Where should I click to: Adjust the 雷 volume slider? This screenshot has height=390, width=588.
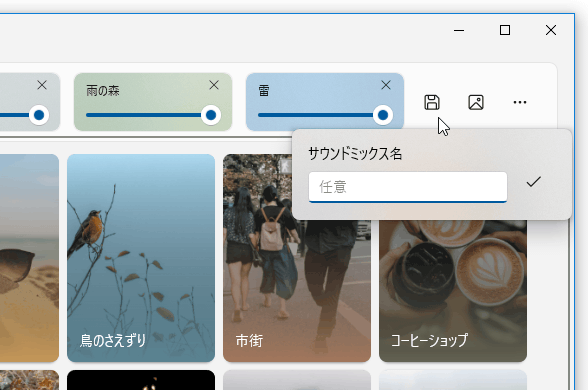click(325, 115)
